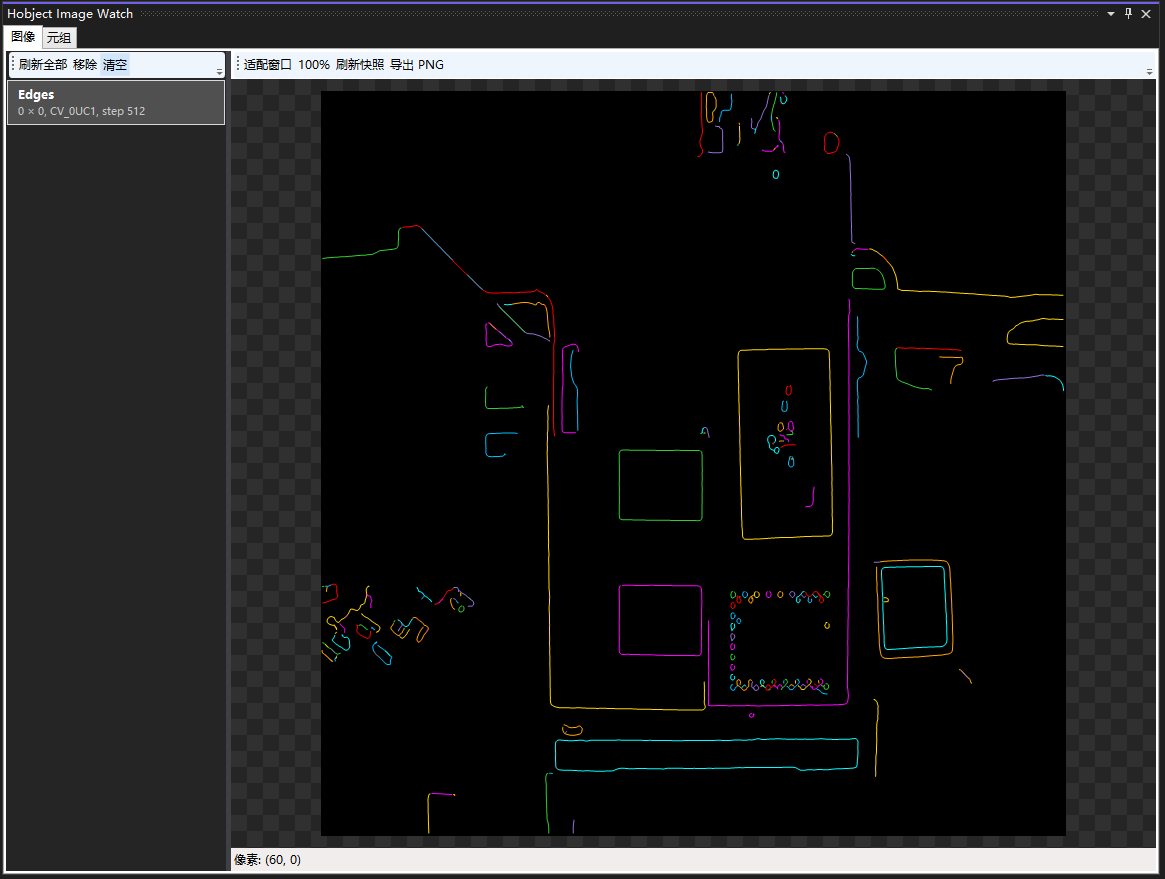Open the list toolbar overflow options
The height and width of the screenshot is (879, 1165).
coord(219,71)
